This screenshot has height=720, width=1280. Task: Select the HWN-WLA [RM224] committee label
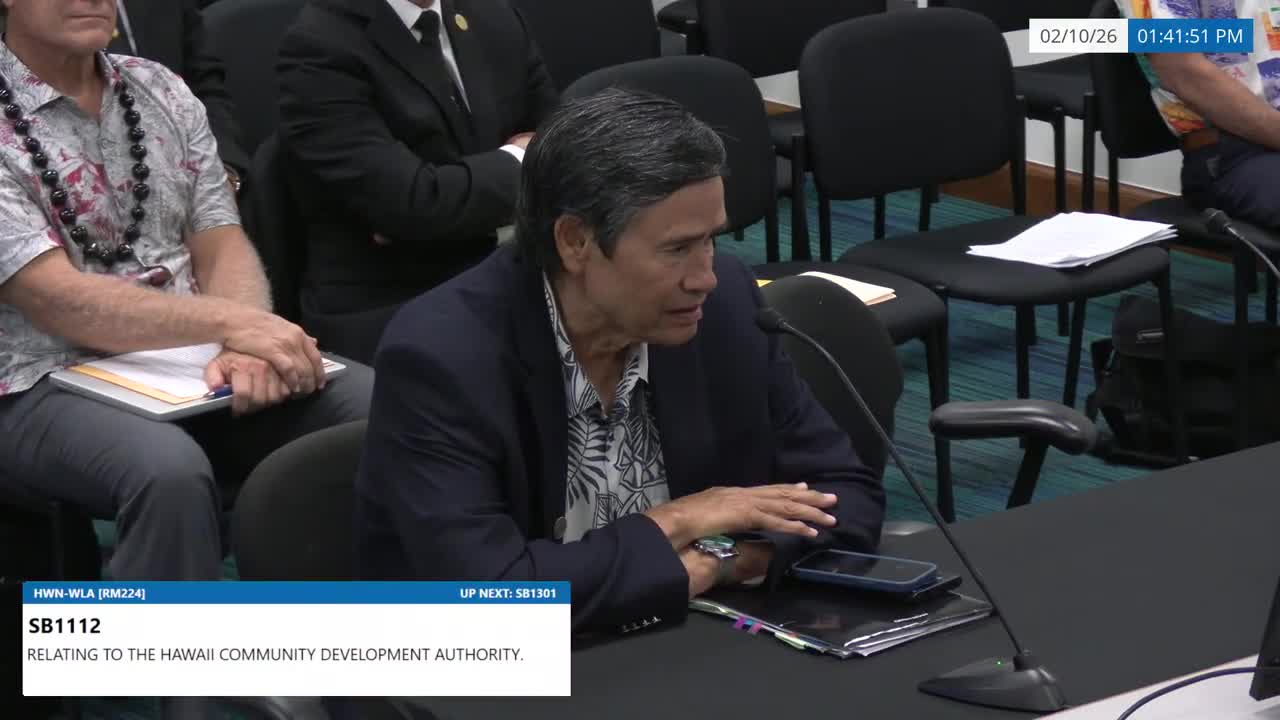(x=89, y=593)
